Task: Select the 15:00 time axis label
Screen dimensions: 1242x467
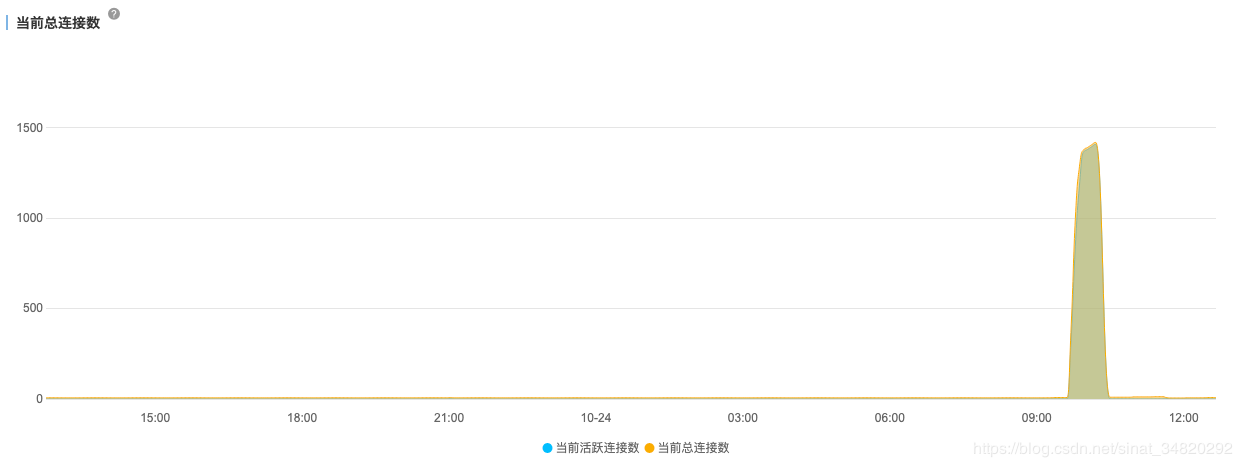Action: click(155, 417)
